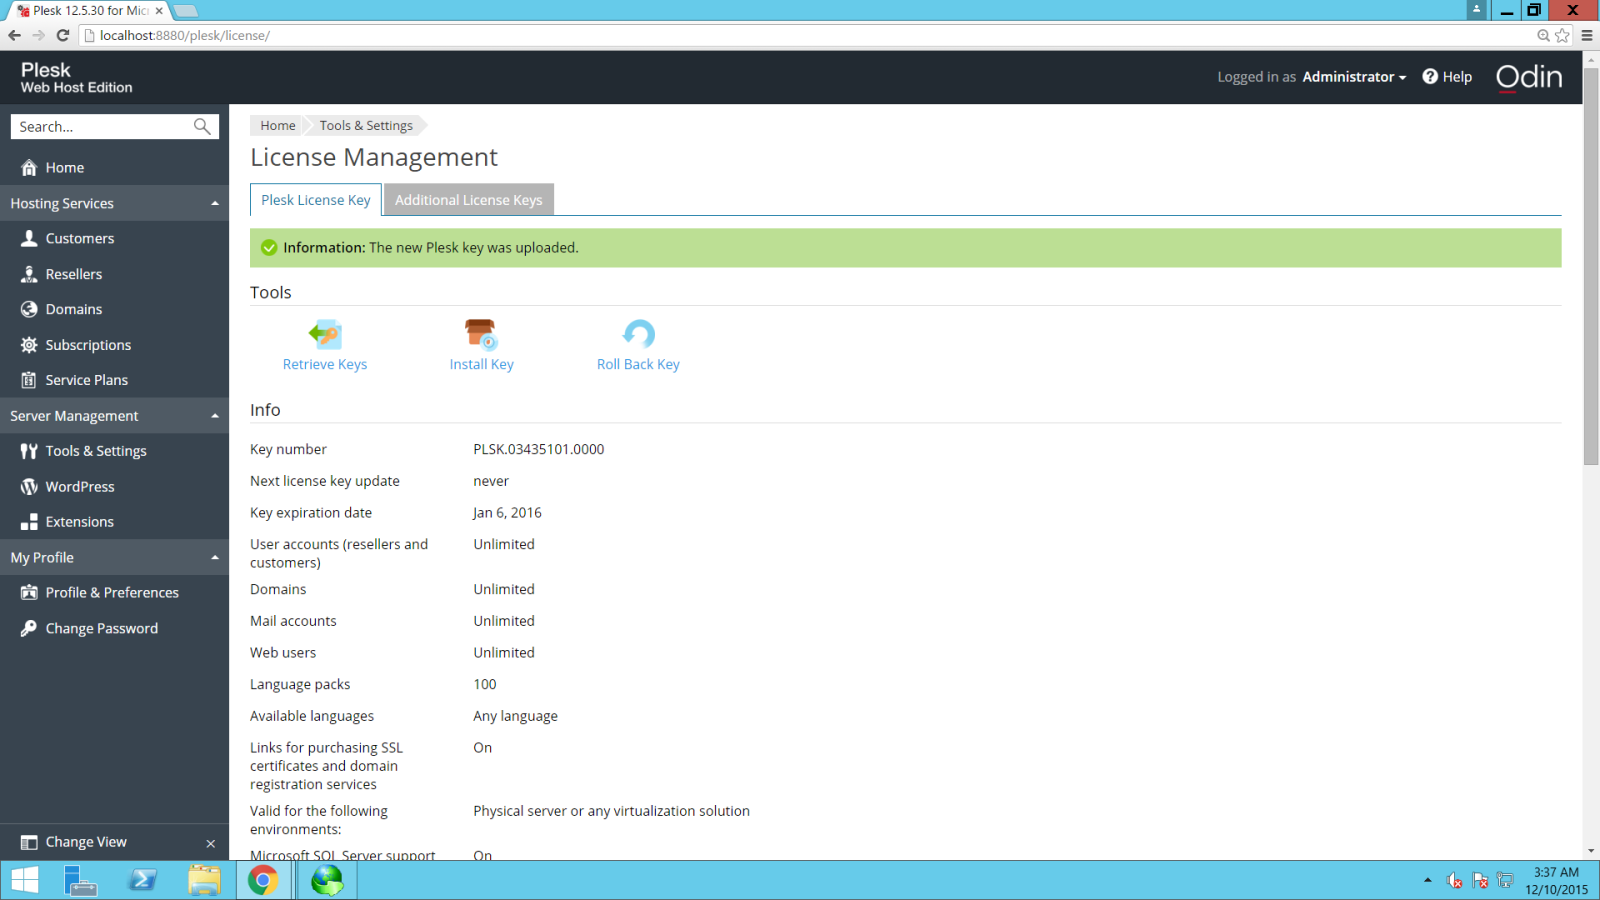The image size is (1600, 900).
Task: Click the Change View window icon
Action: pos(29,842)
